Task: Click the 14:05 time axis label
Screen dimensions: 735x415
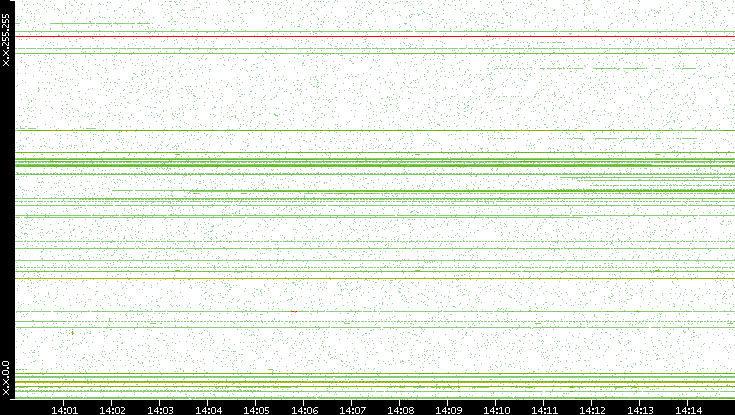Action: 256,410
